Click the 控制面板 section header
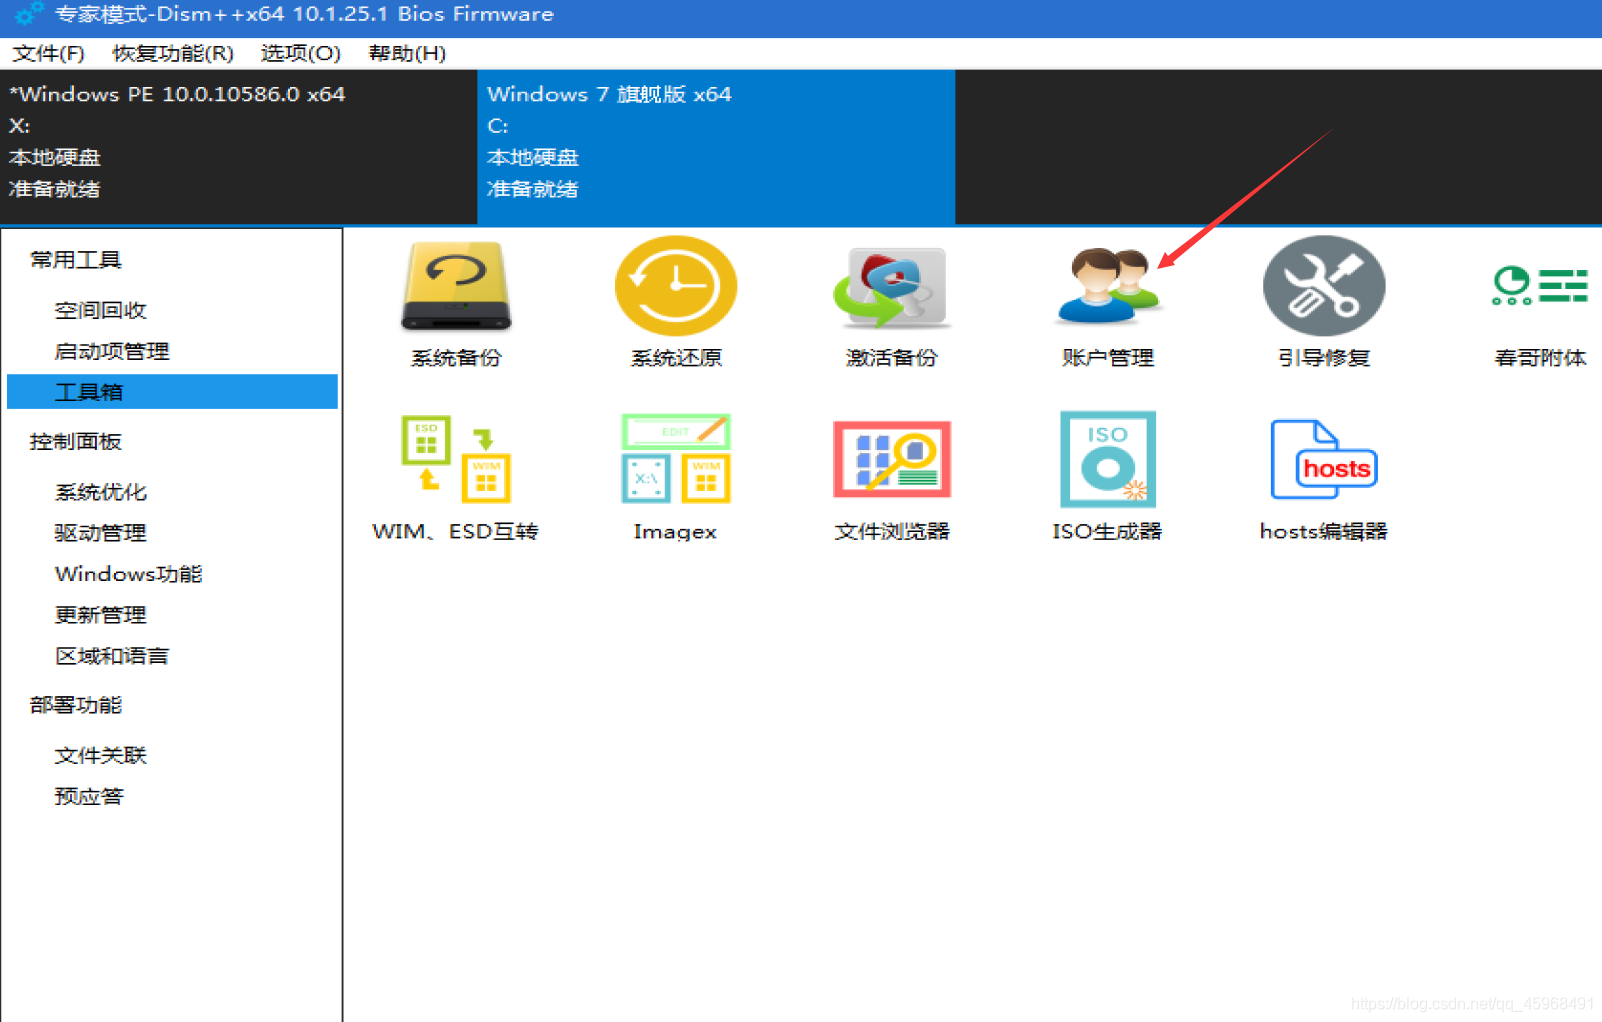1602x1022 pixels. click(75, 441)
